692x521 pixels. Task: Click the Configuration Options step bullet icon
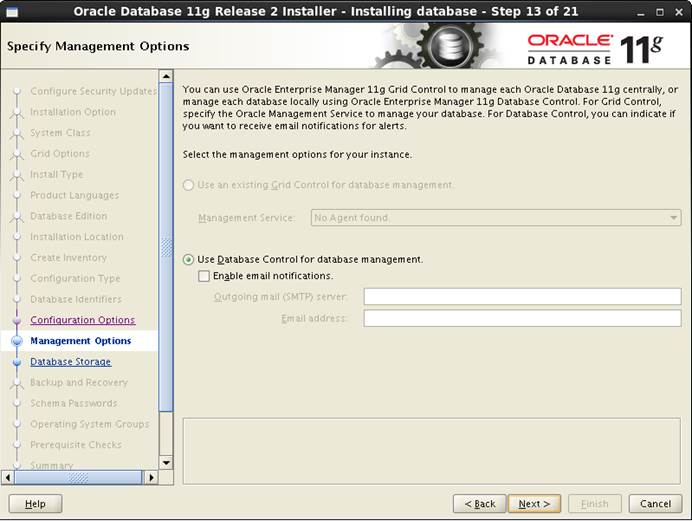coord(17,320)
